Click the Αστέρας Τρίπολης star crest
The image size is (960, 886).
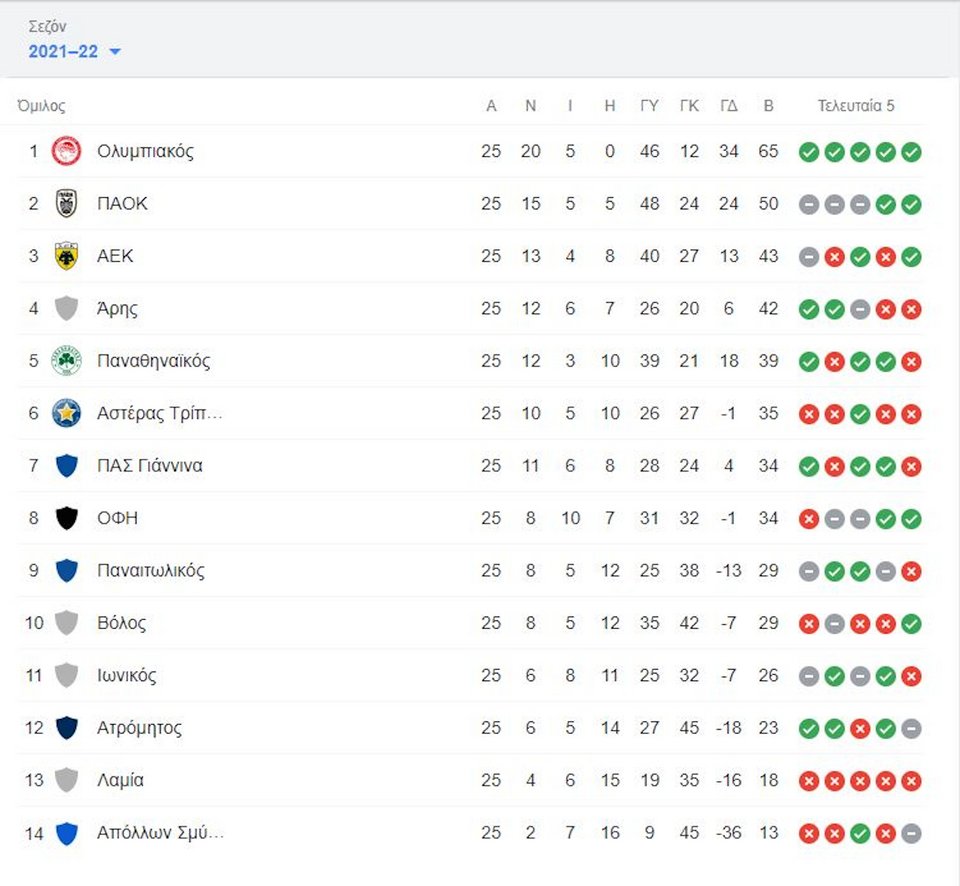pyautogui.click(x=66, y=413)
